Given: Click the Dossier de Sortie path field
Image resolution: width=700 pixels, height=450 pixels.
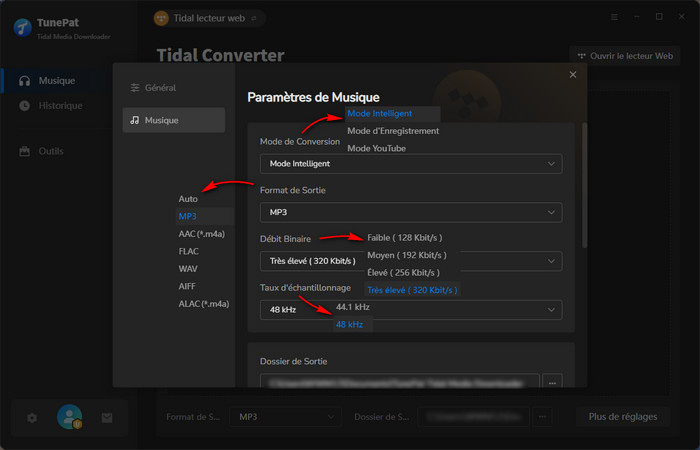Looking at the screenshot, I should (x=400, y=383).
